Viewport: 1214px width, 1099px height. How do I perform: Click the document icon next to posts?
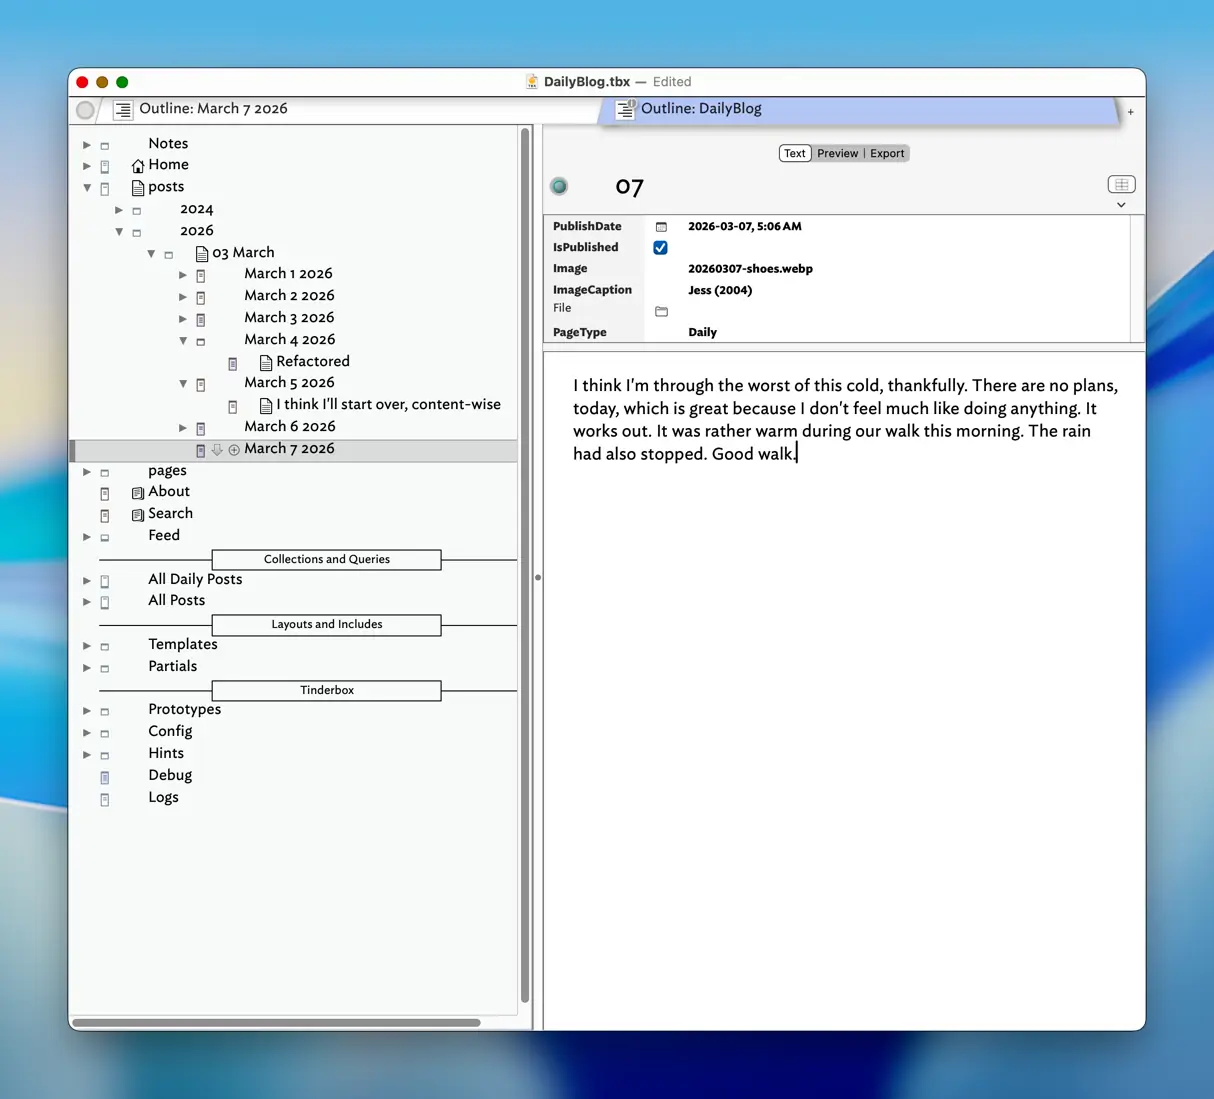[x=137, y=188]
